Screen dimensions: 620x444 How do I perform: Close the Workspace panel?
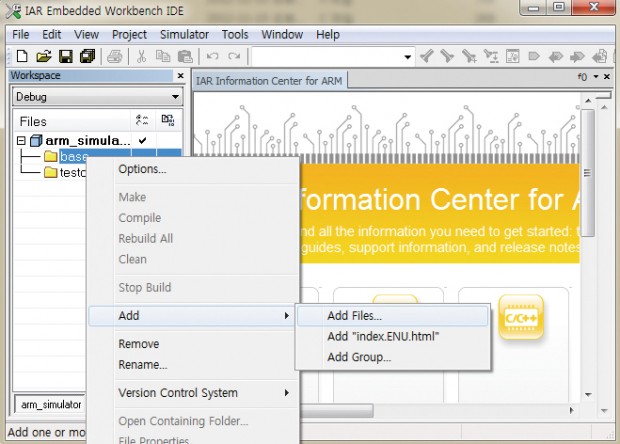point(181,76)
